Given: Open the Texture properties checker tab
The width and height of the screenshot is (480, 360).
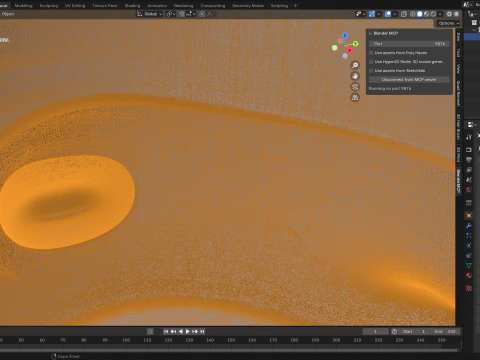Looking at the screenshot, I should (469, 288).
